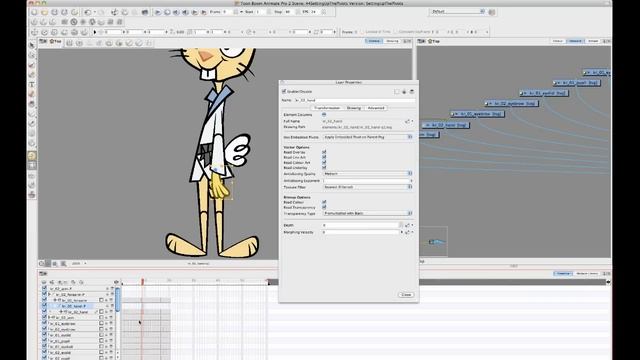This screenshot has height=360, width=640.
Task: Toggle the Enable/Disable checkbox in Layer Properties
Action: click(284, 91)
